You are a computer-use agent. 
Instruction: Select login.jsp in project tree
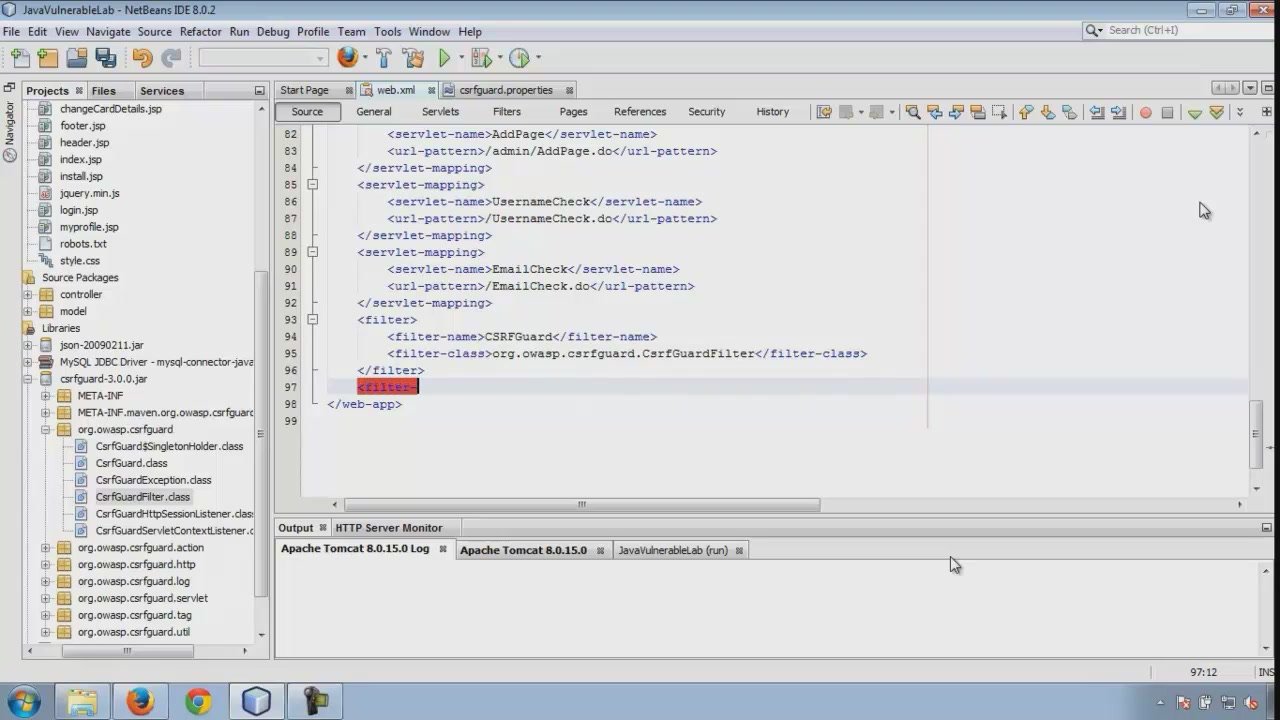pos(79,210)
